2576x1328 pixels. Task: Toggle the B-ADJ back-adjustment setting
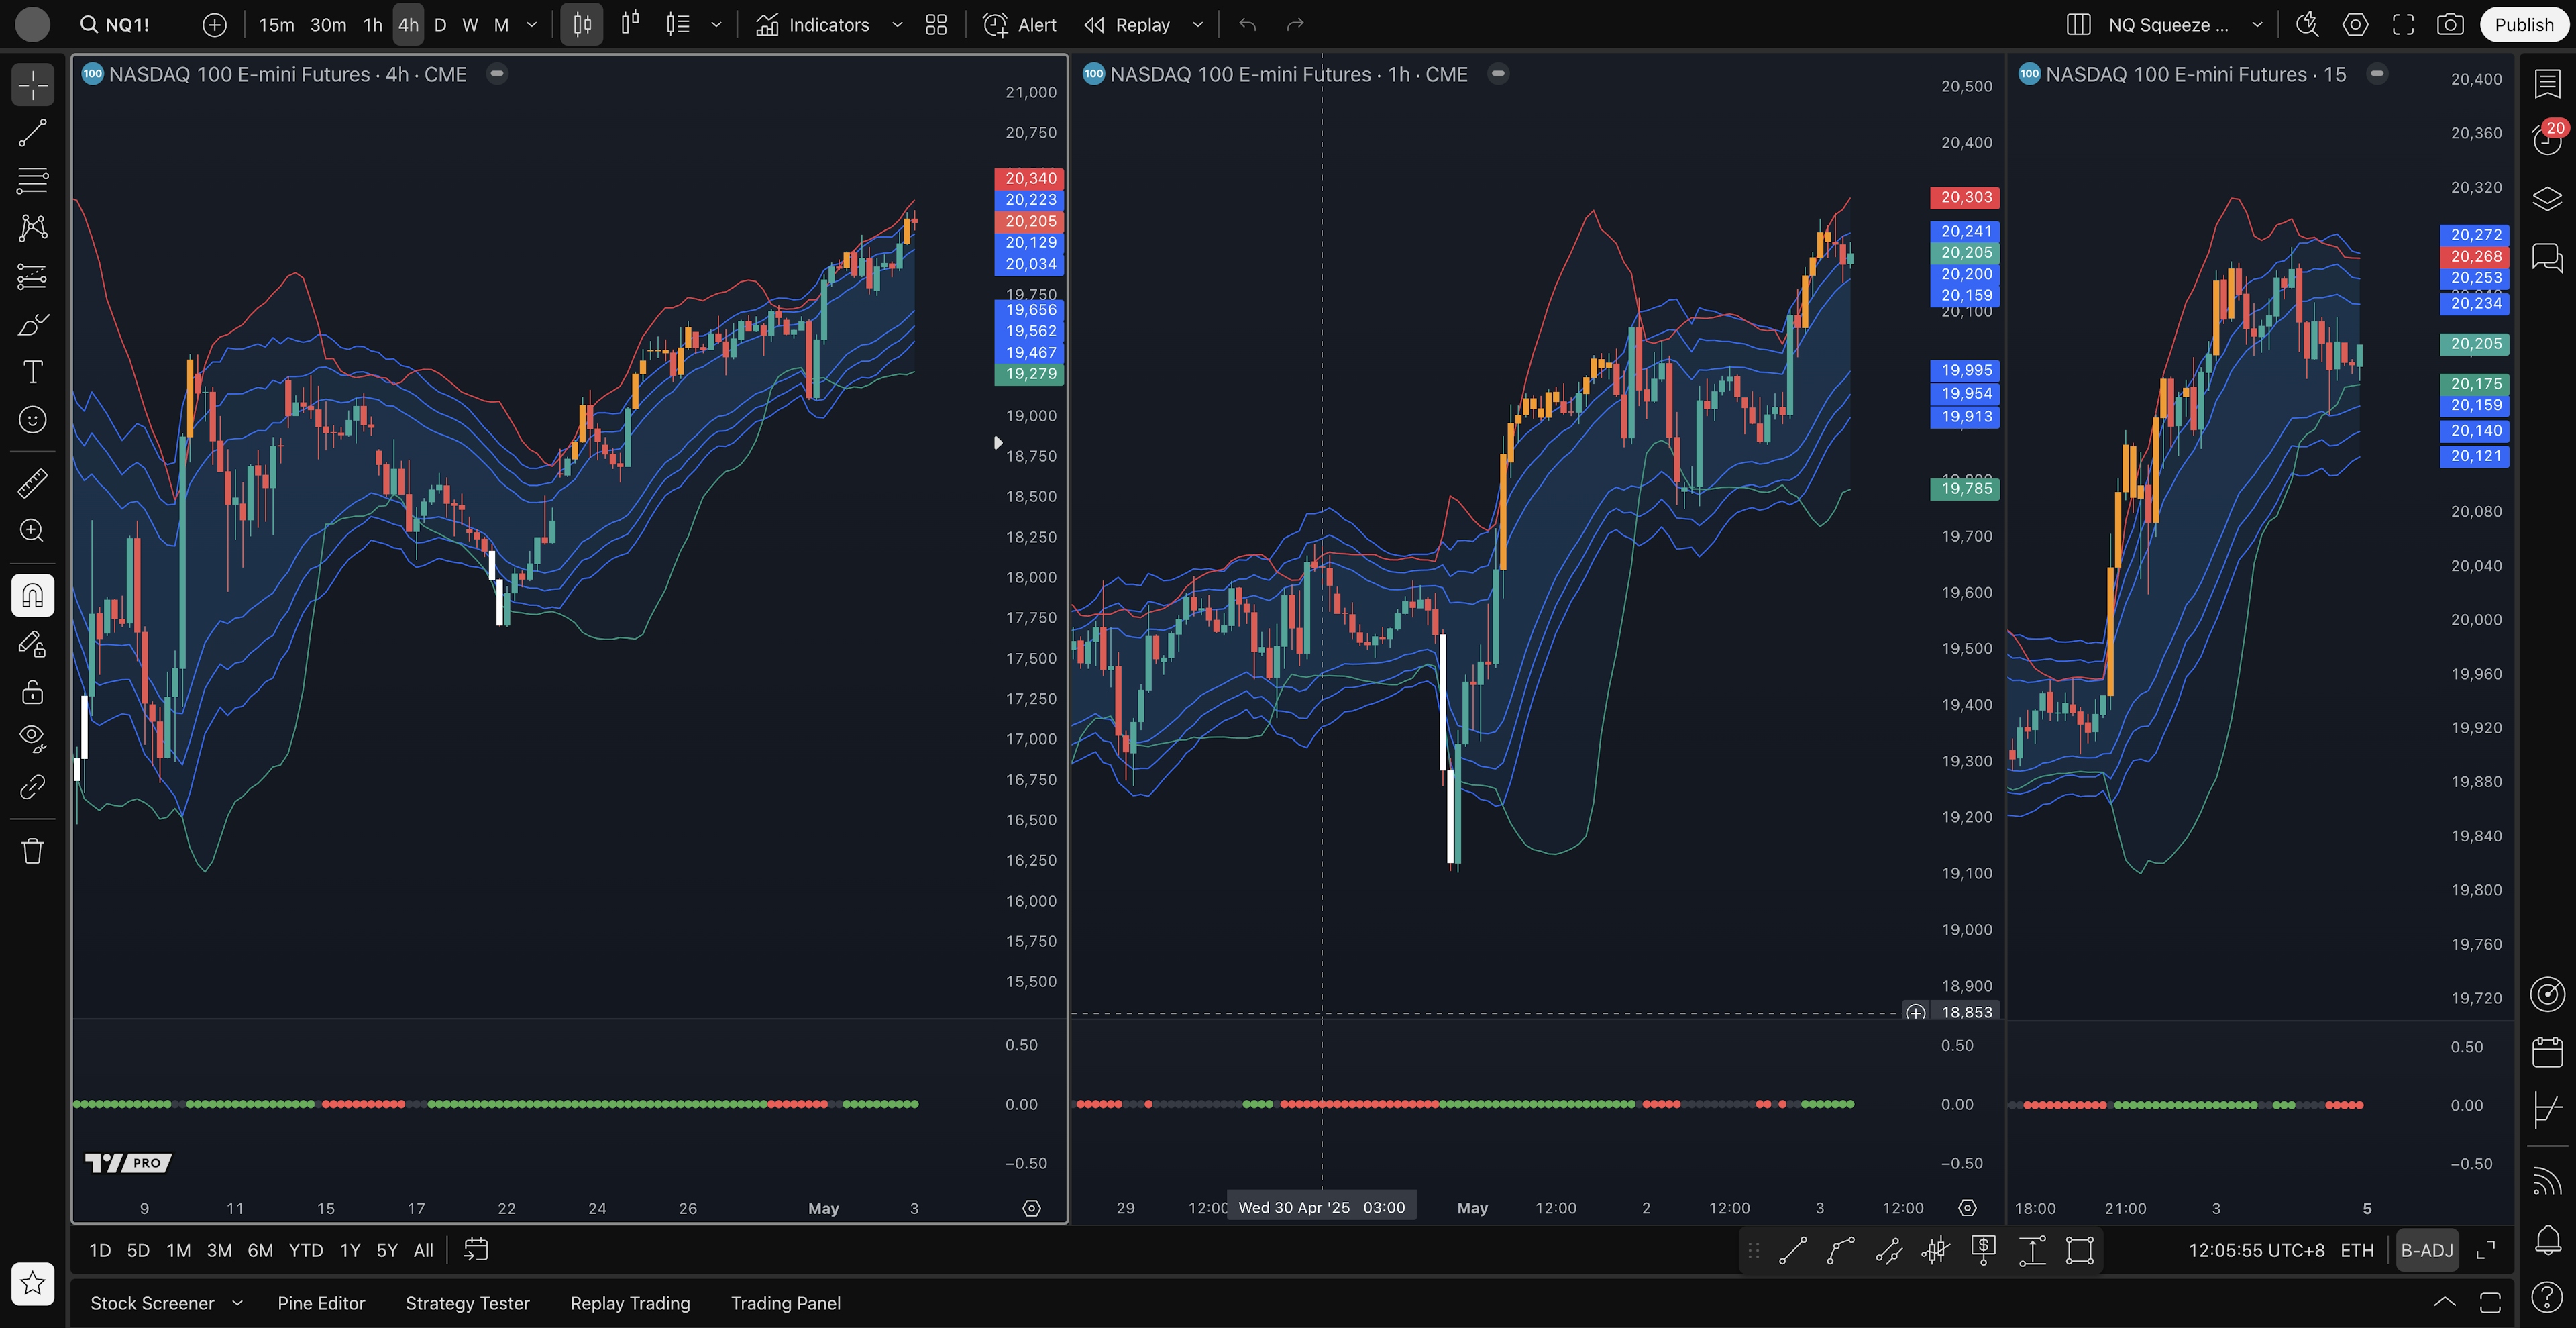(2426, 1250)
